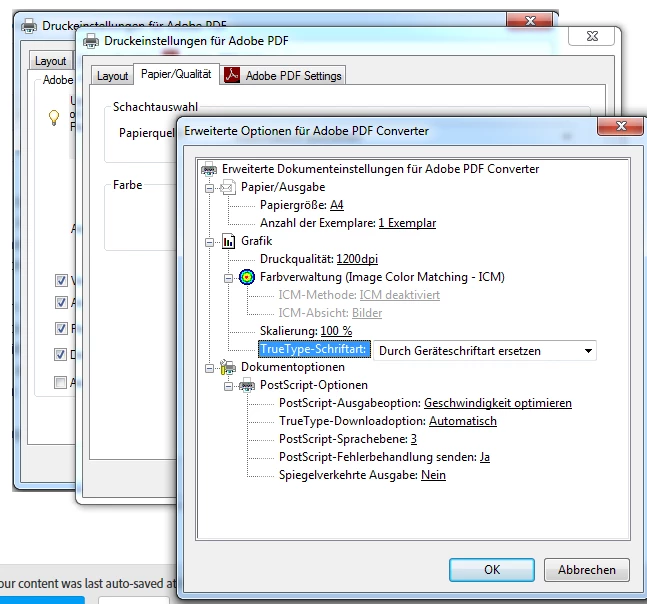This screenshot has width=647, height=604.
Task: Click the Abbrechen button
Action: pyautogui.click(x=587, y=570)
